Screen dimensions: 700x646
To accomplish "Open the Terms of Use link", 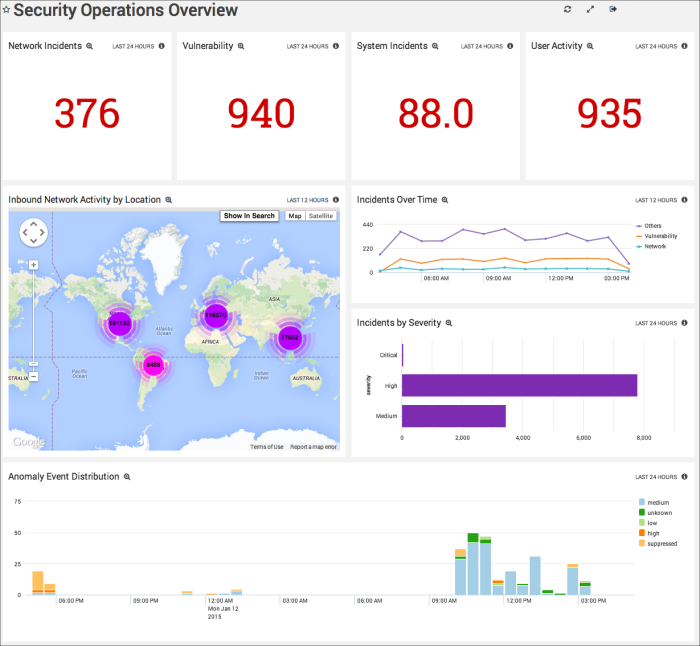I will coord(267,447).
